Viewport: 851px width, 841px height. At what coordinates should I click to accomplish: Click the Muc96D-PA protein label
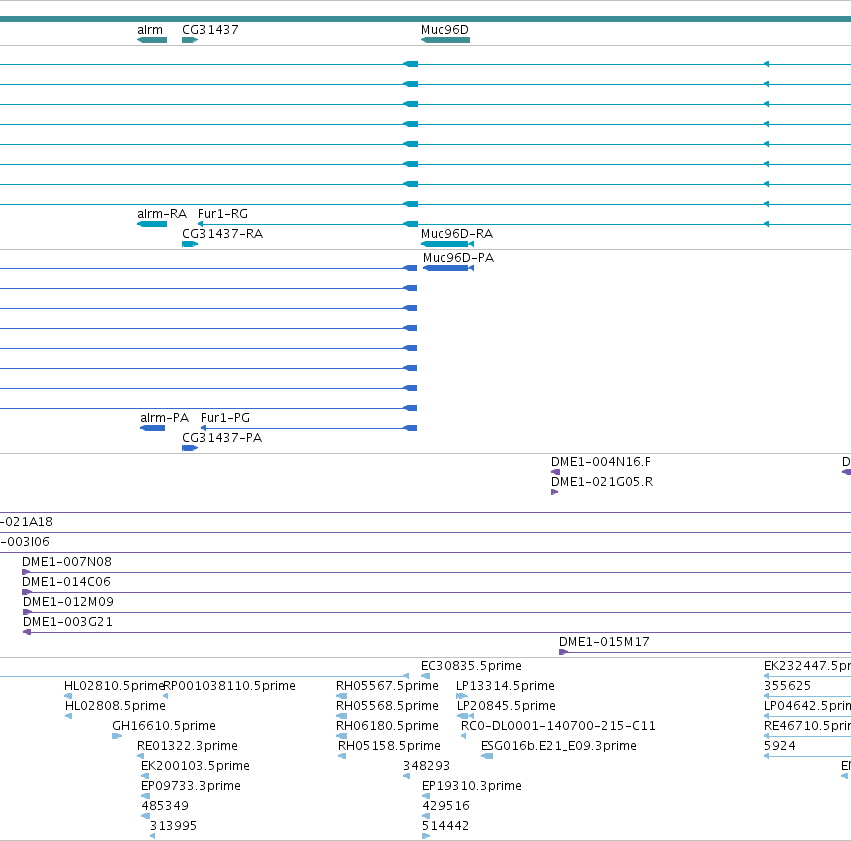[459, 258]
